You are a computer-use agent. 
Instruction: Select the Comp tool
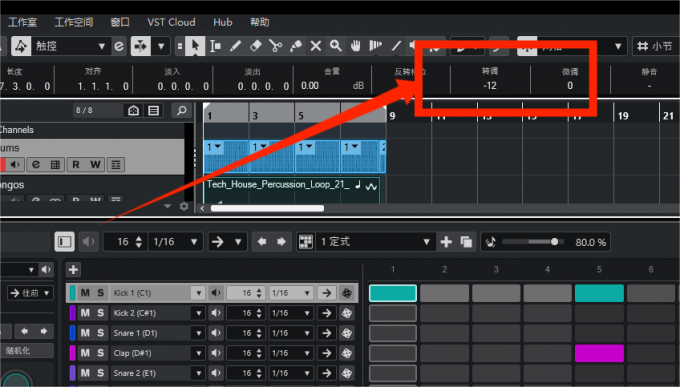(376, 46)
